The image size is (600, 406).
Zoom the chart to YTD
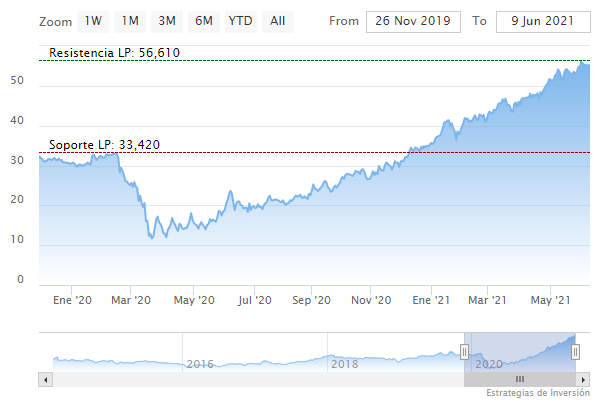240,21
